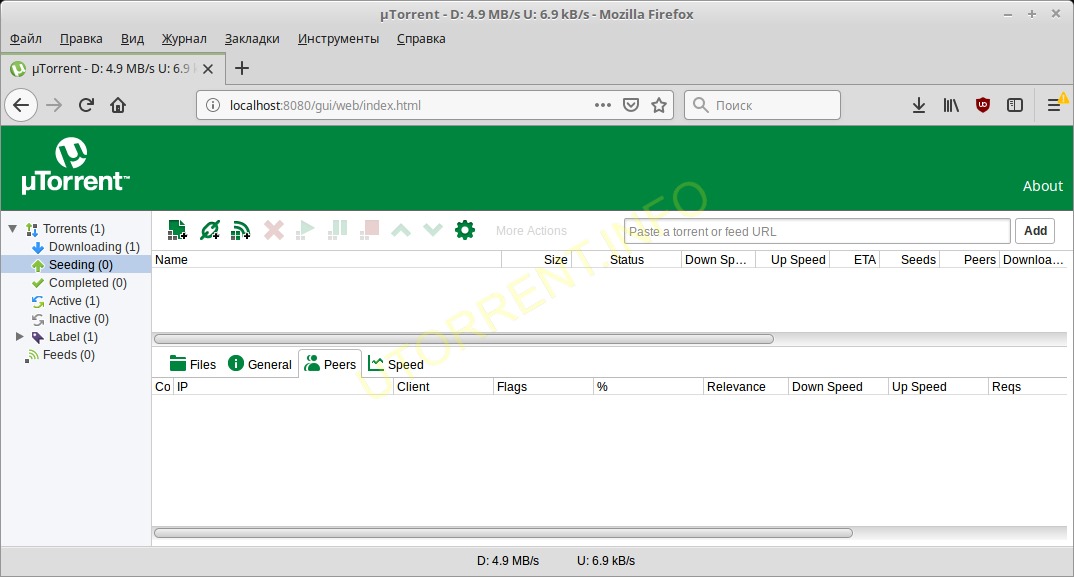Click the Add RSS Feed icon

[x=240, y=230]
